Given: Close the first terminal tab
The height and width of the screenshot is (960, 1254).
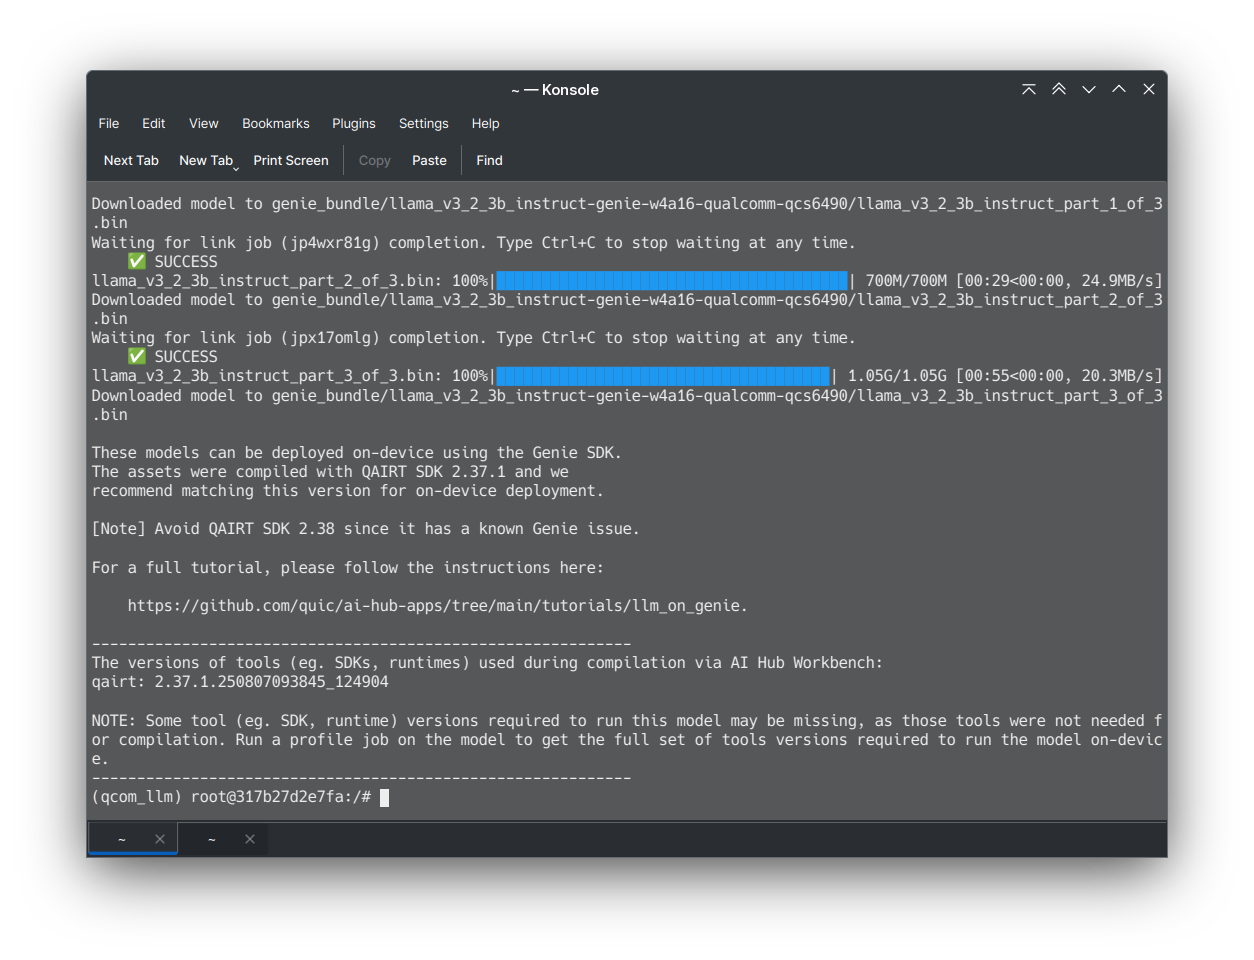Looking at the screenshot, I should 160,839.
